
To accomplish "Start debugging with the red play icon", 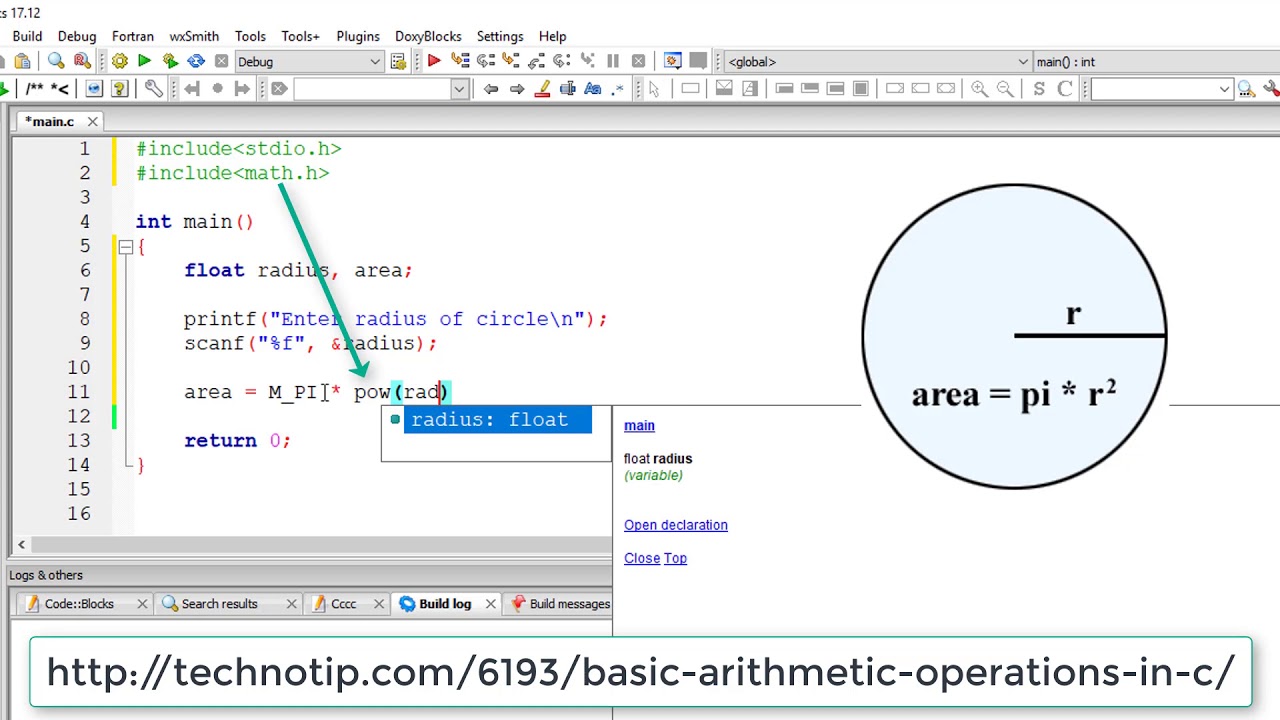I will click(434, 62).
